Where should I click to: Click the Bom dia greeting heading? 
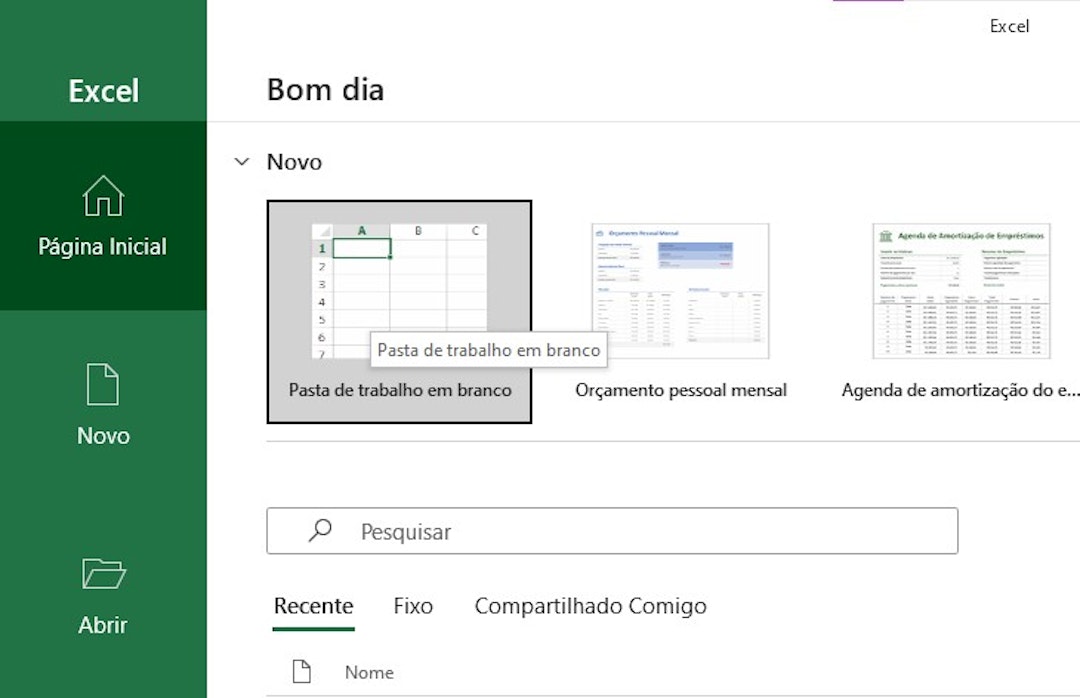pos(325,89)
